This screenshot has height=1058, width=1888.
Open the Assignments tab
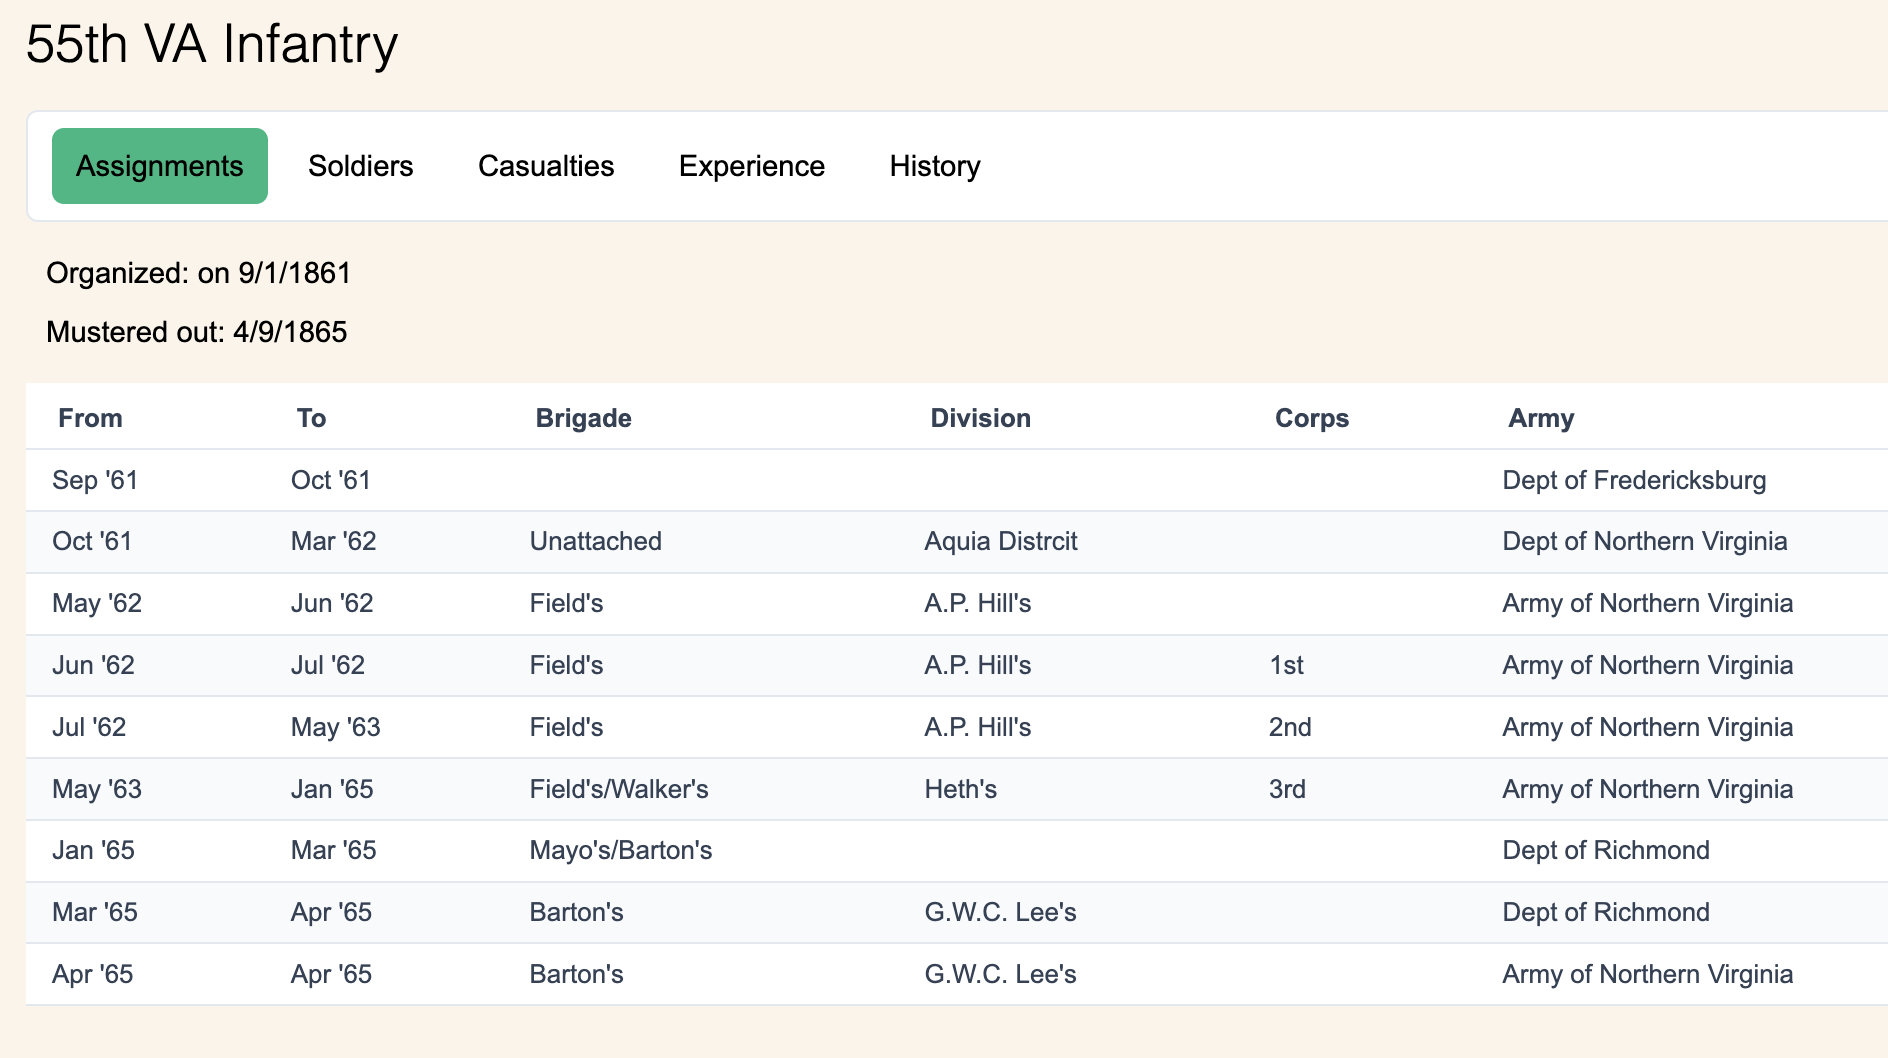(x=160, y=166)
